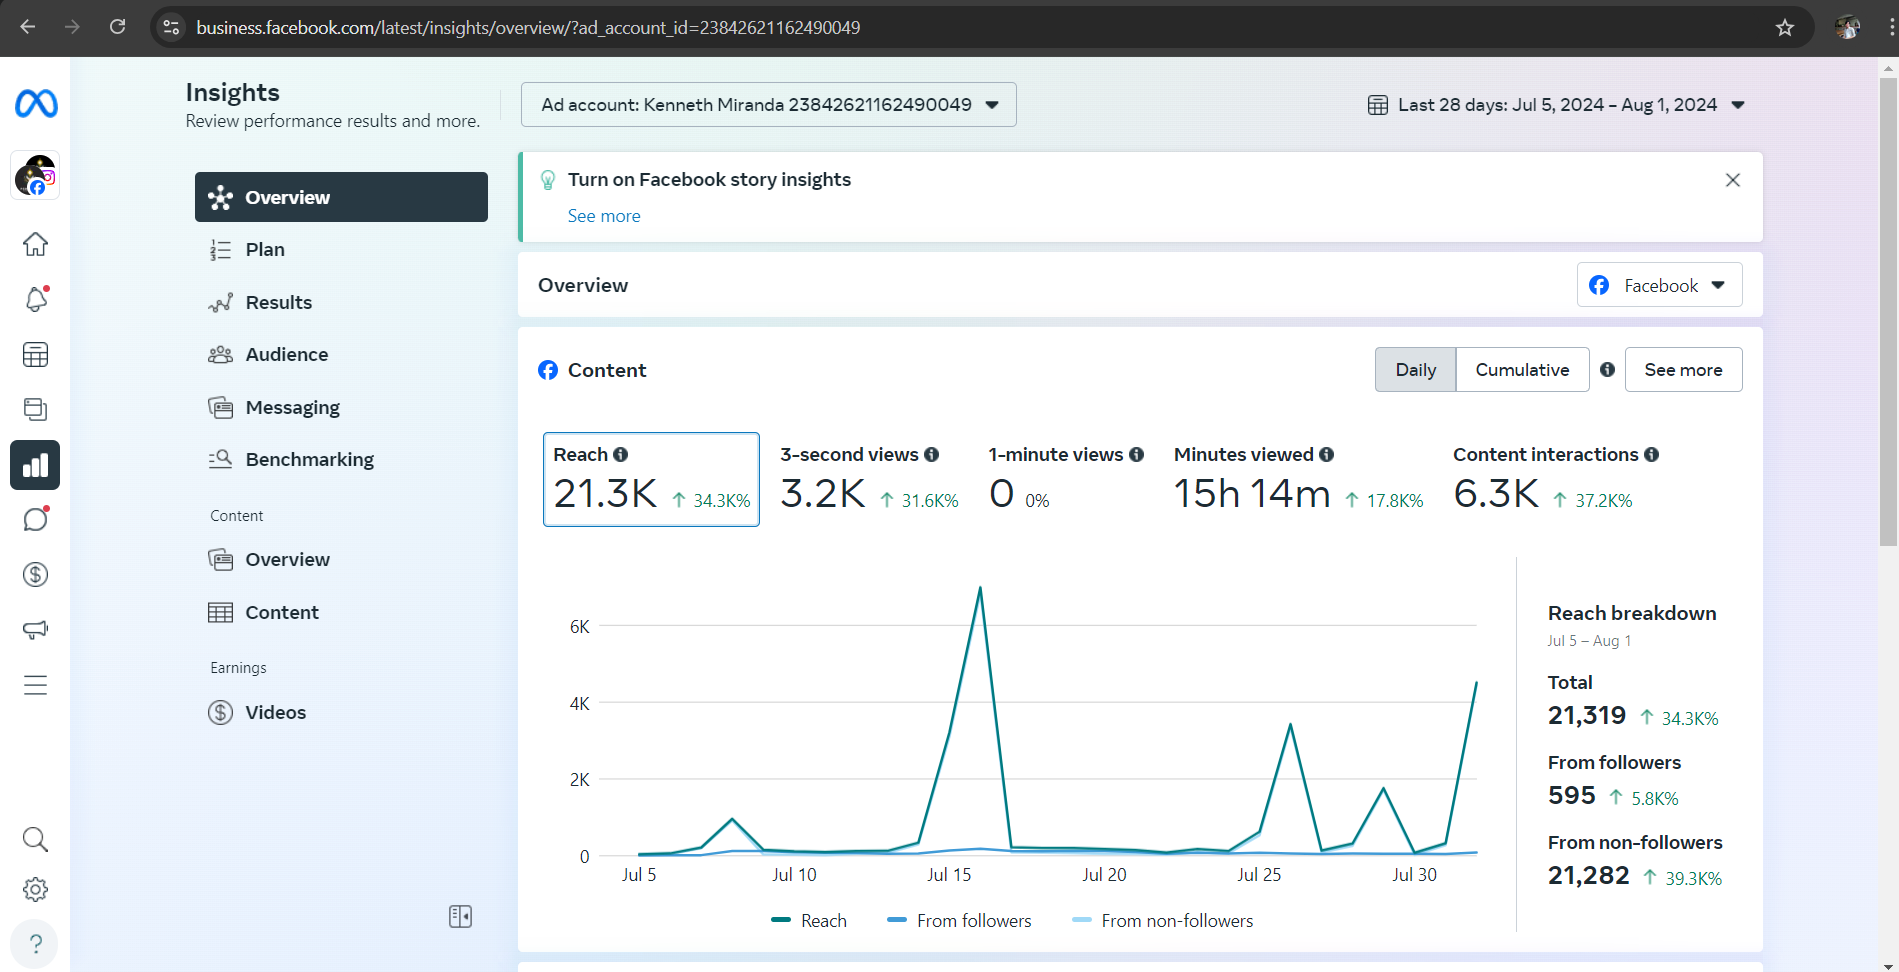Click the 21,282 From non-followers value
Image resolution: width=1899 pixels, height=972 pixels.
point(1588,875)
